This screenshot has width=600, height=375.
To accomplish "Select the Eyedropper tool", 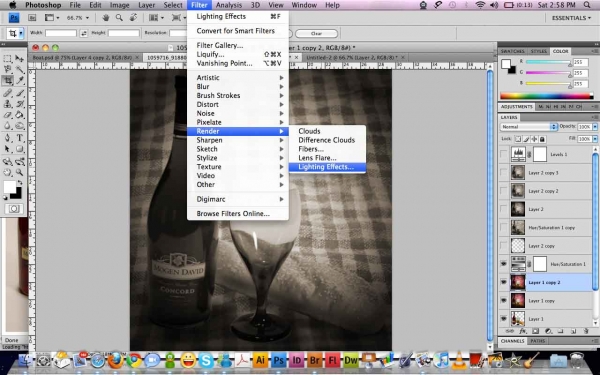I will 20,80.
